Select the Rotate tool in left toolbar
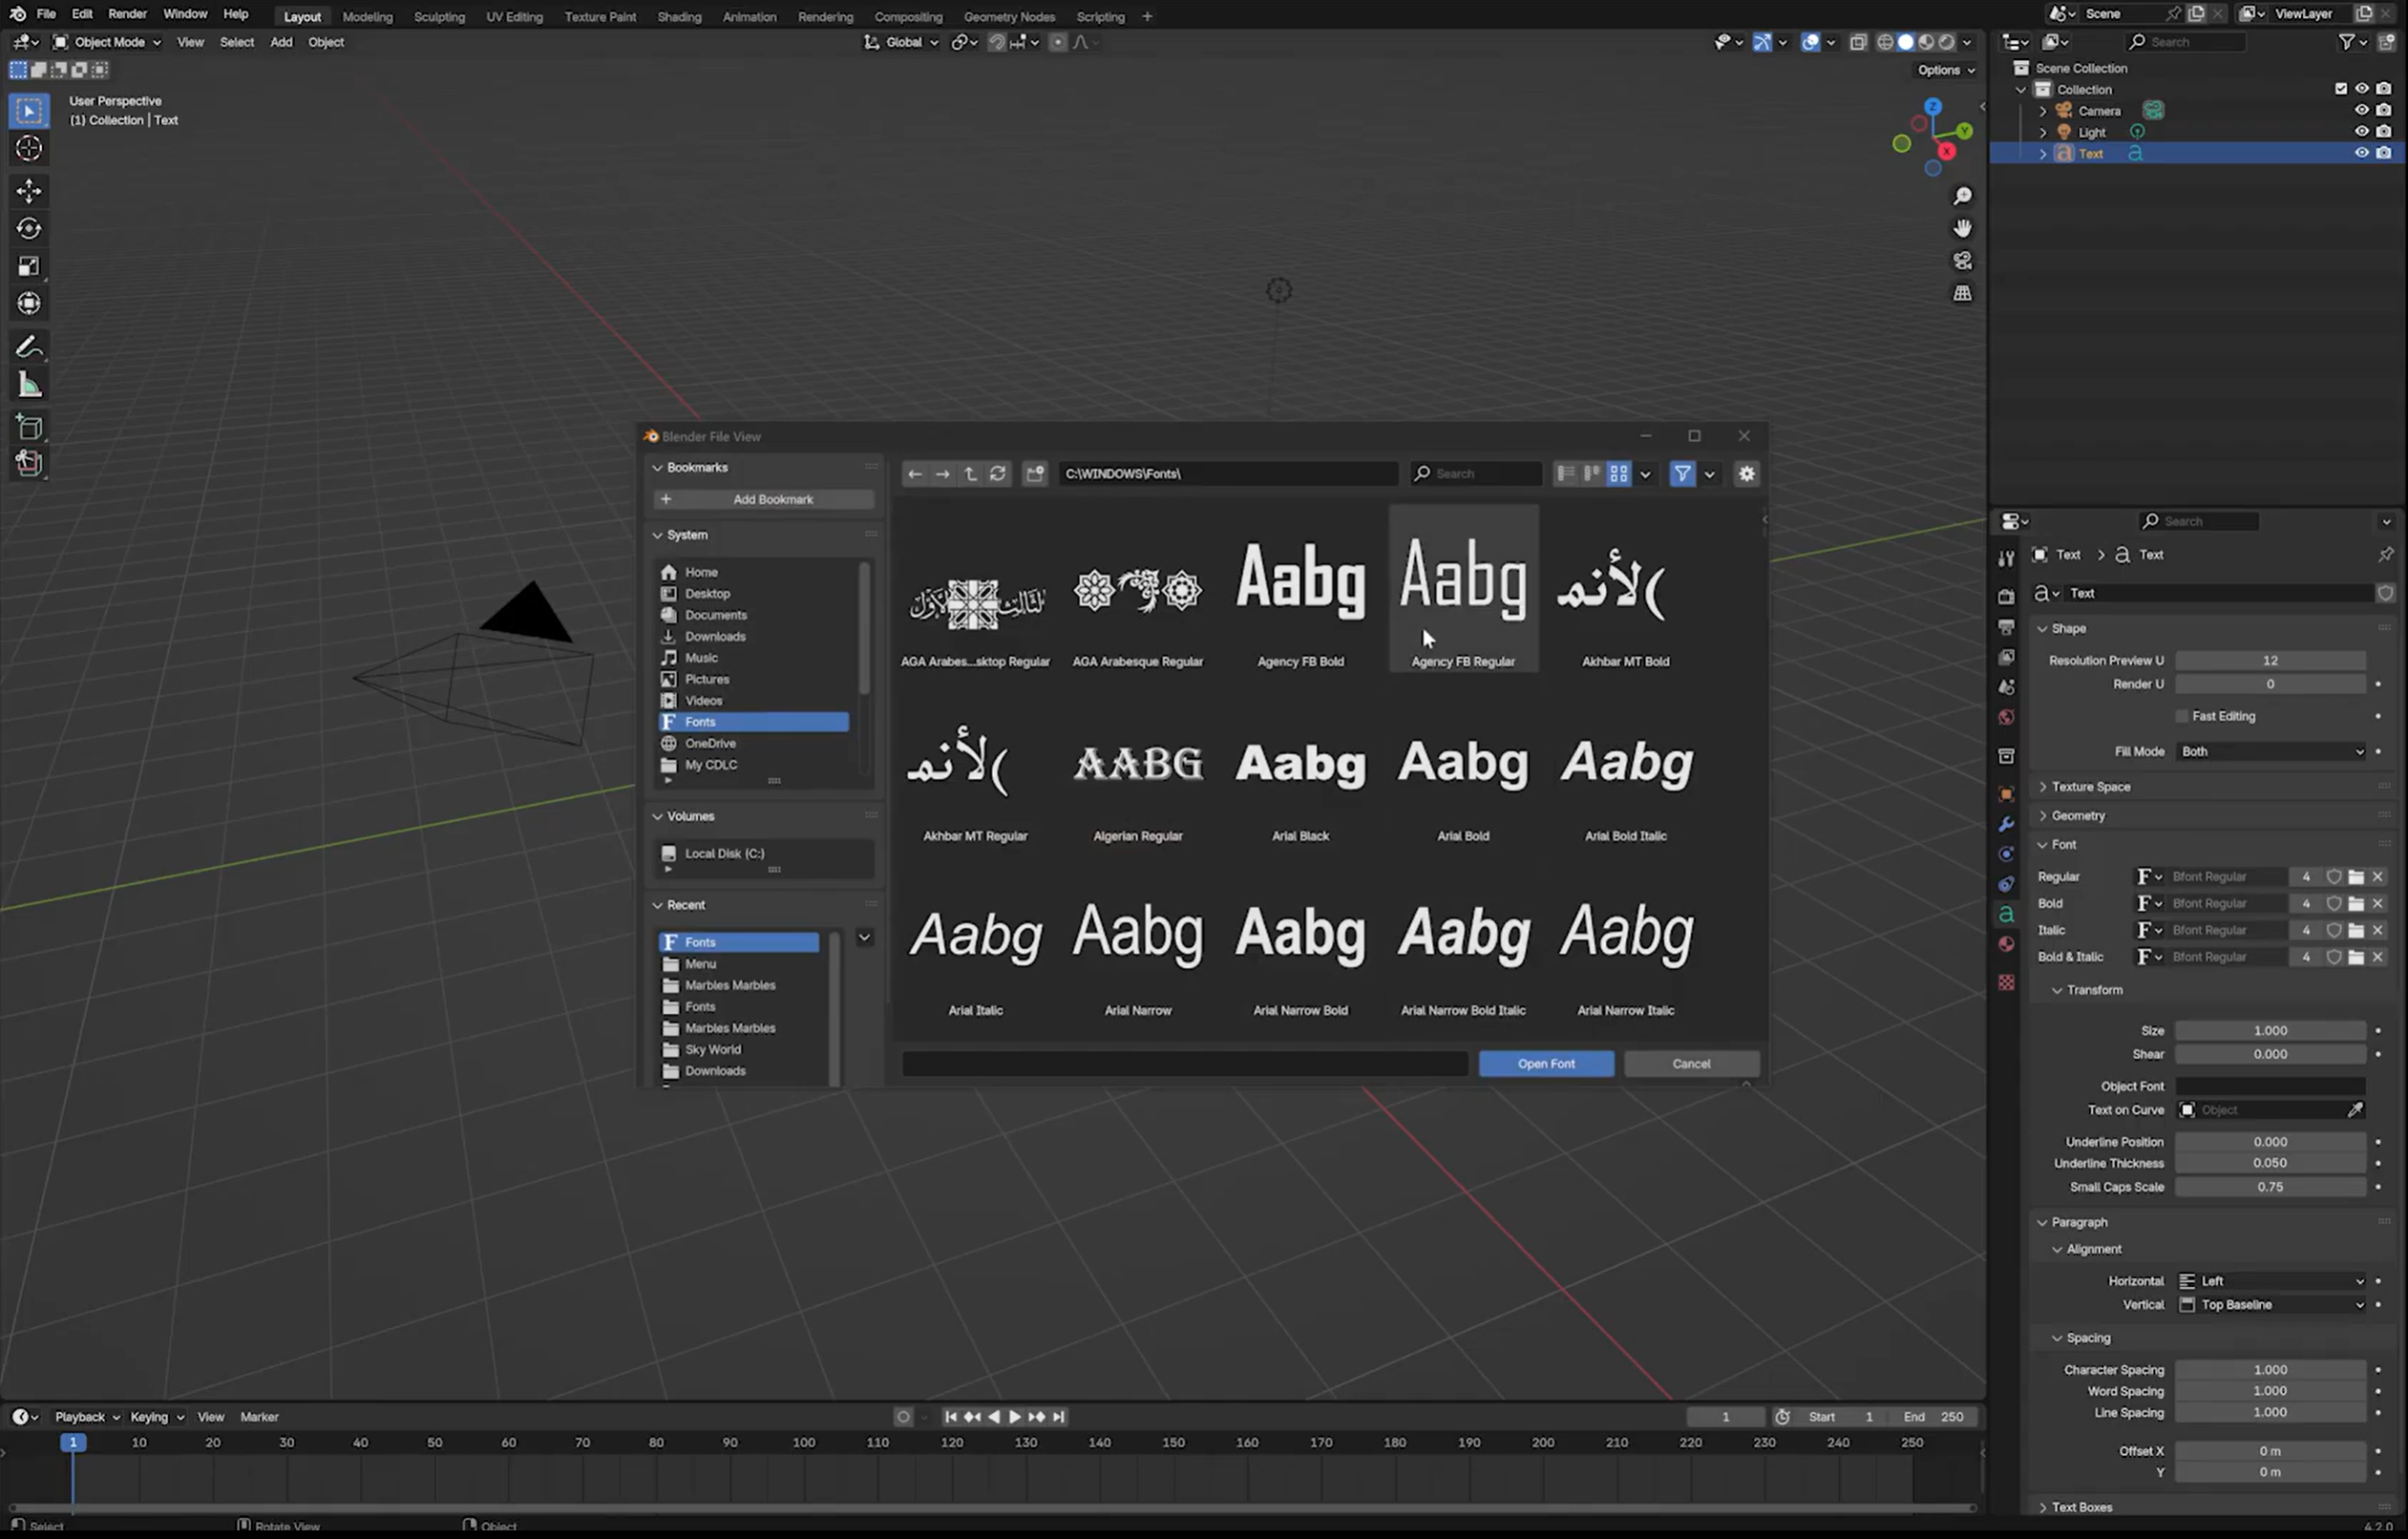This screenshot has width=2408, height=1539. pos(29,228)
